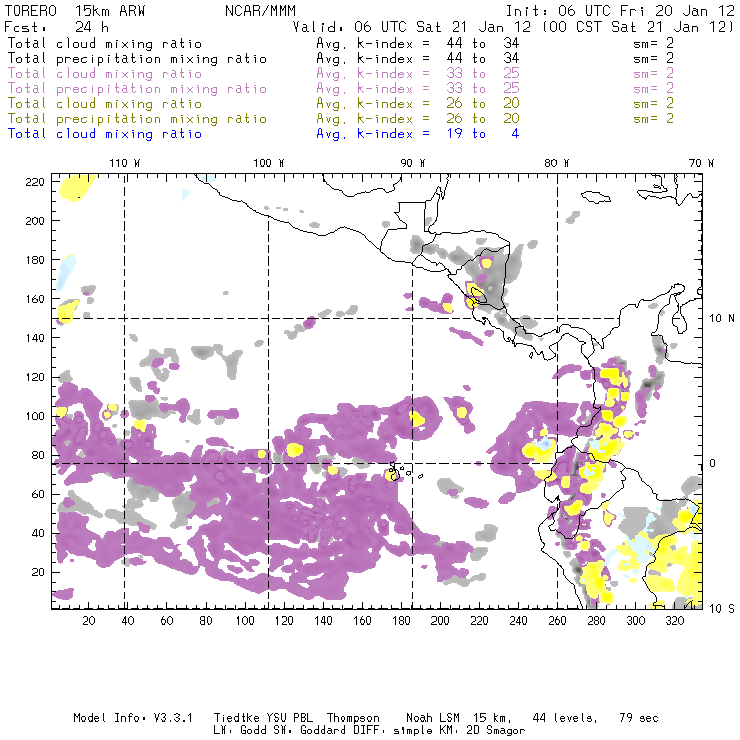The image size is (740, 740).
Task: Click the x-axis "320" tick label
Action: [x=674, y=621]
